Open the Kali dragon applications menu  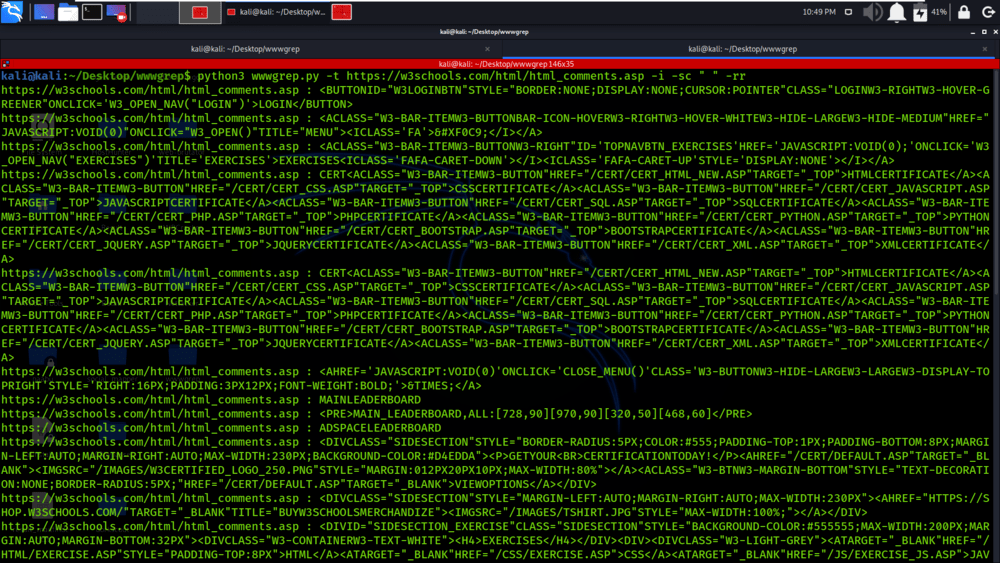point(11,11)
